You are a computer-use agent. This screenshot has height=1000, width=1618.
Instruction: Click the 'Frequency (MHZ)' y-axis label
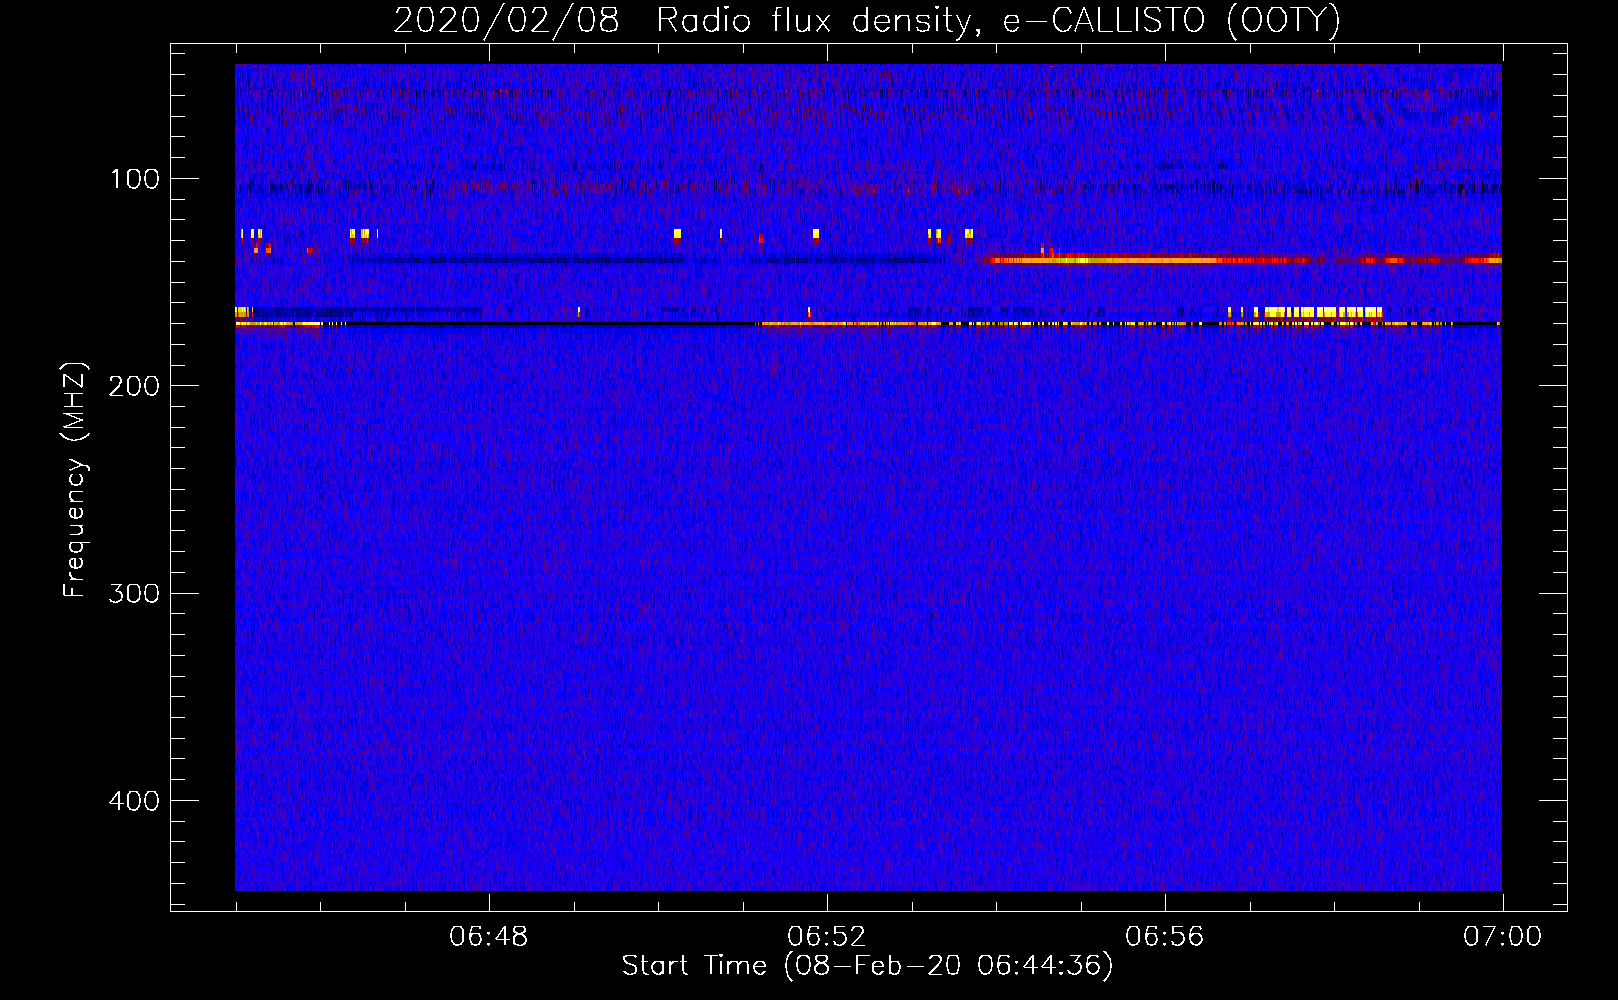[x=76, y=480]
